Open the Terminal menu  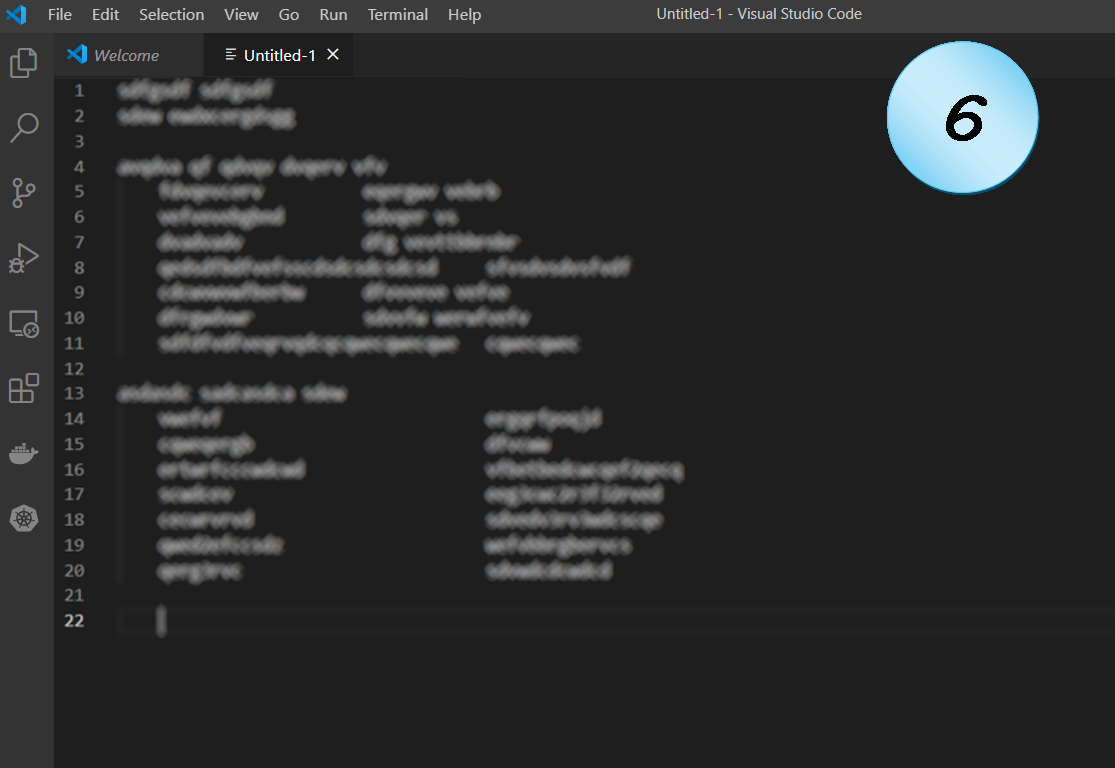(397, 15)
